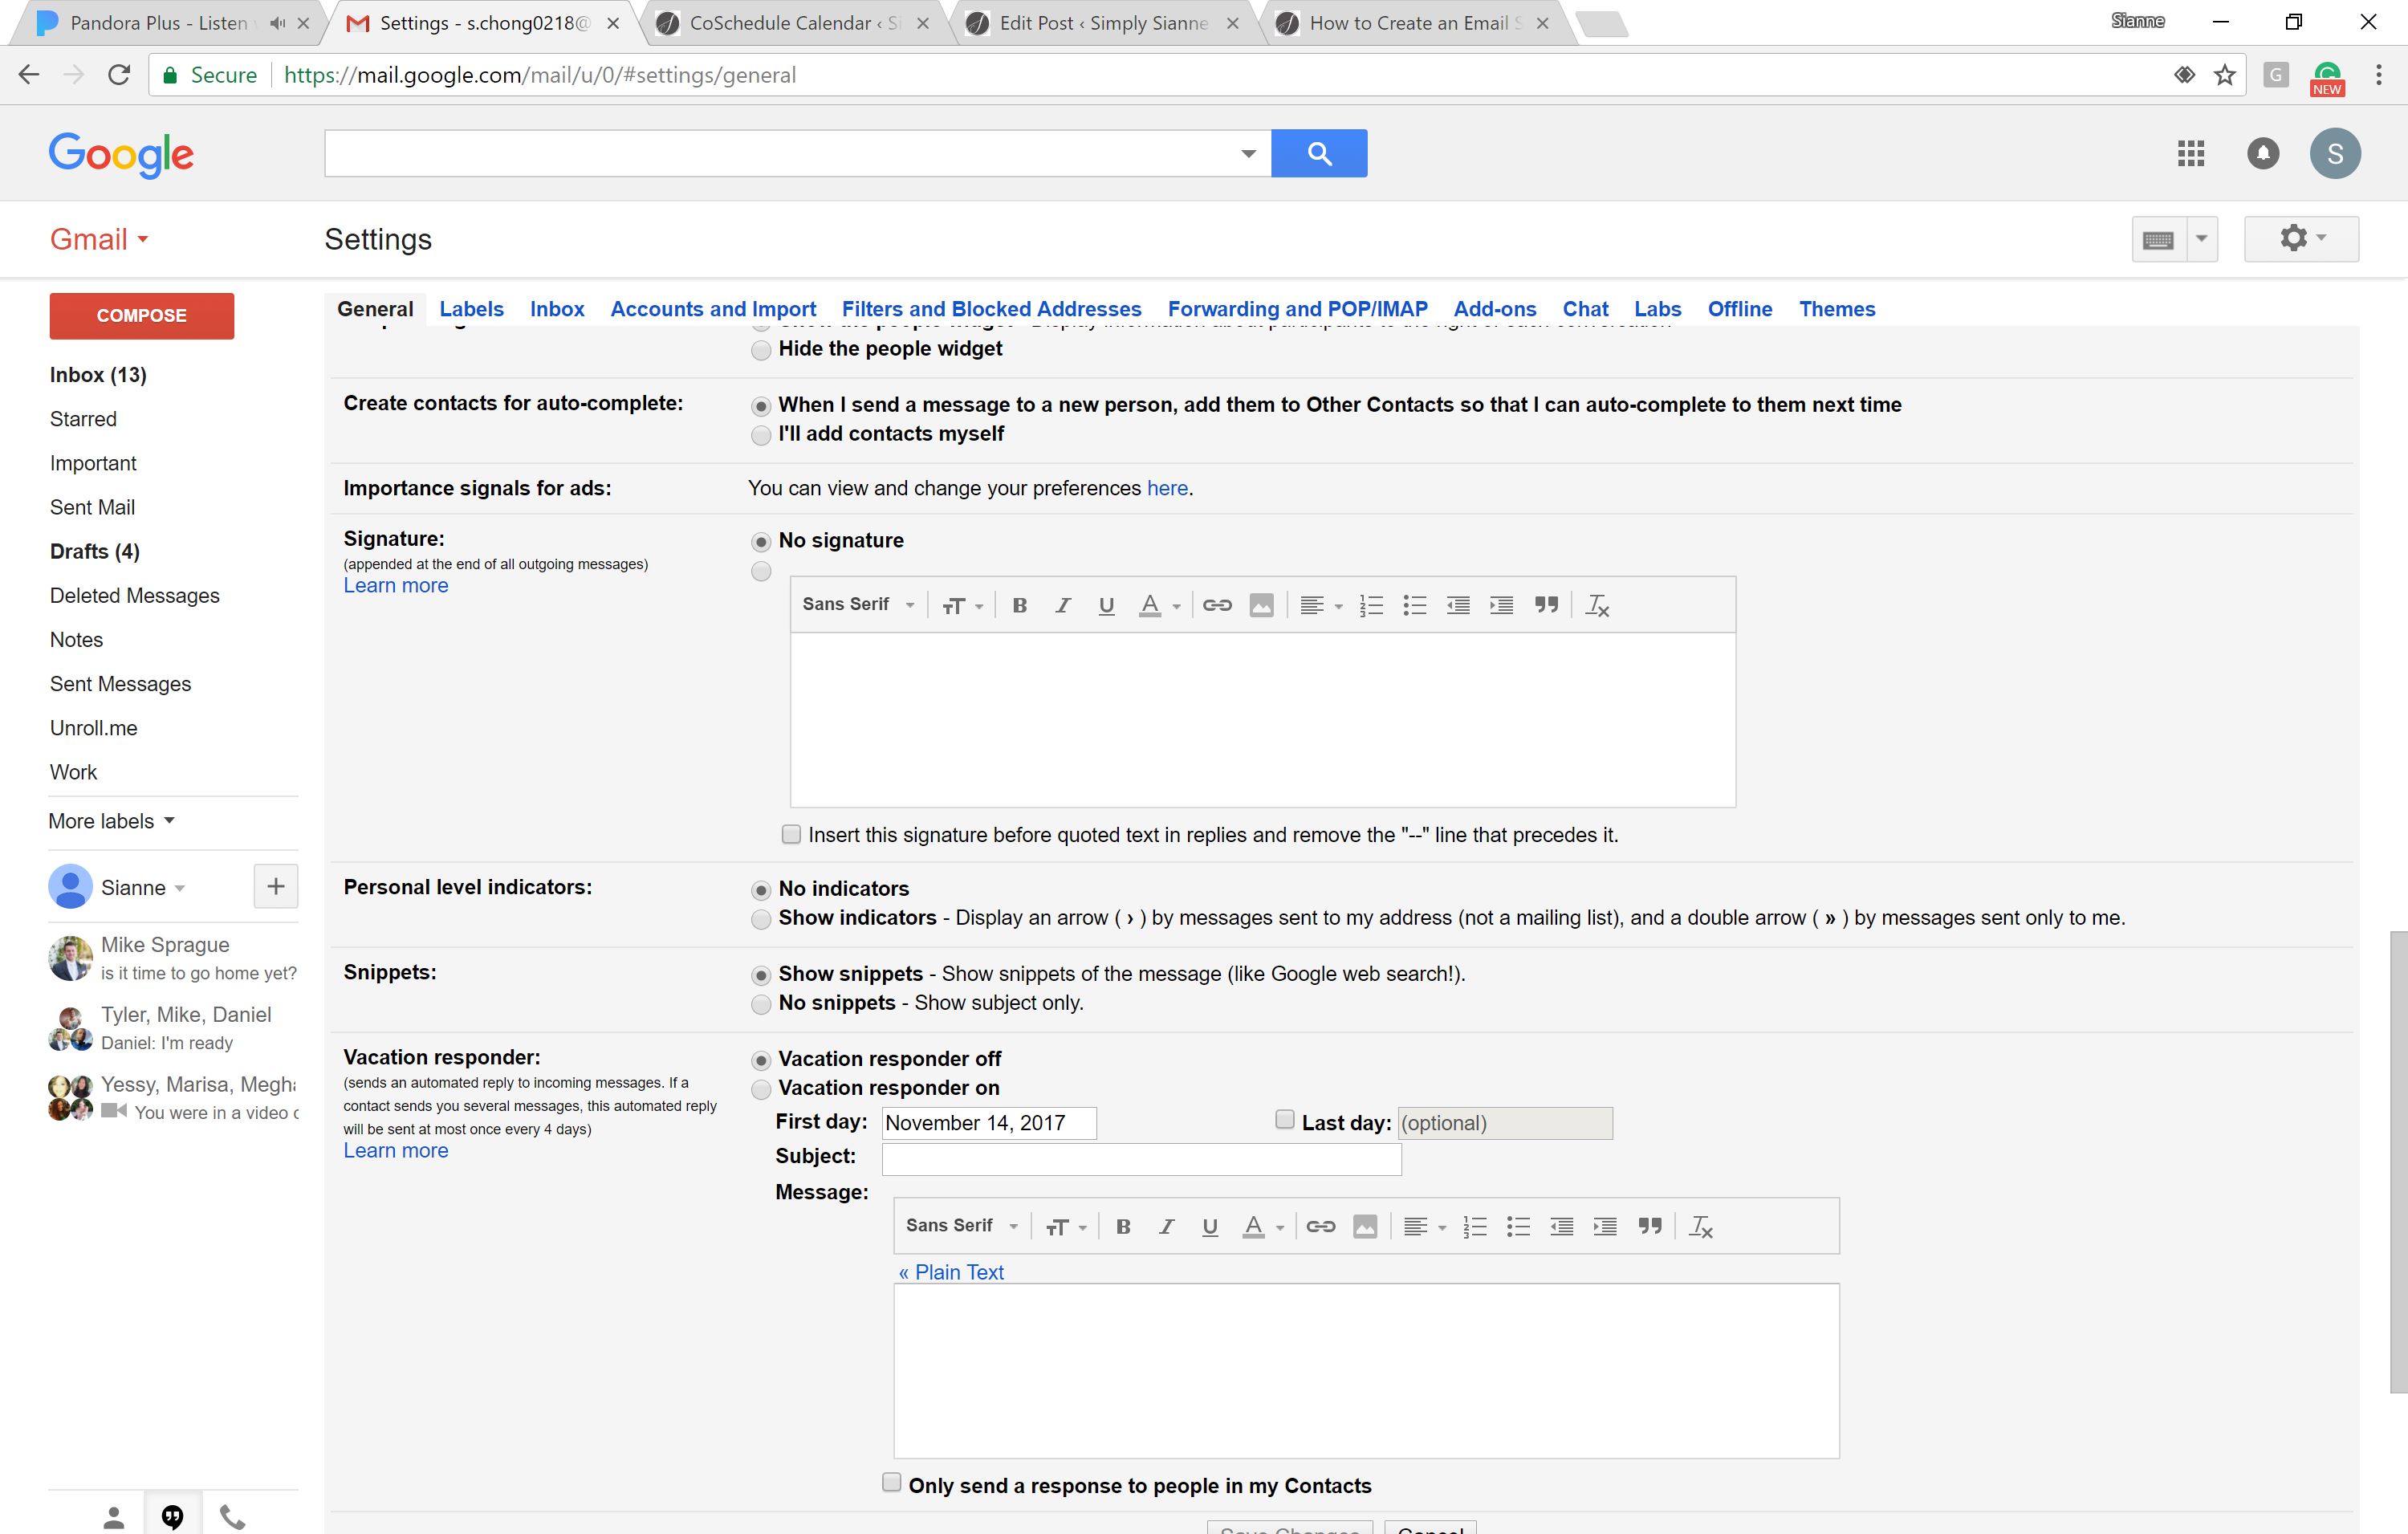Viewport: 2408px width, 1534px height.
Task: Open the Filters and Blocked Addresses tab
Action: click(x=991, y=309)
